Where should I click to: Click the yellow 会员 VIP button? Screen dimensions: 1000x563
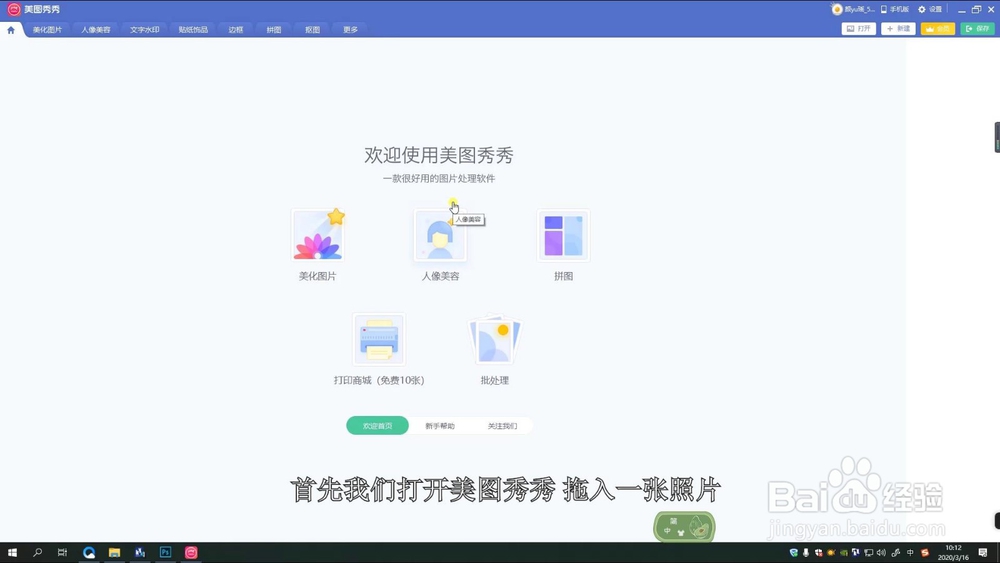(938, 29)
